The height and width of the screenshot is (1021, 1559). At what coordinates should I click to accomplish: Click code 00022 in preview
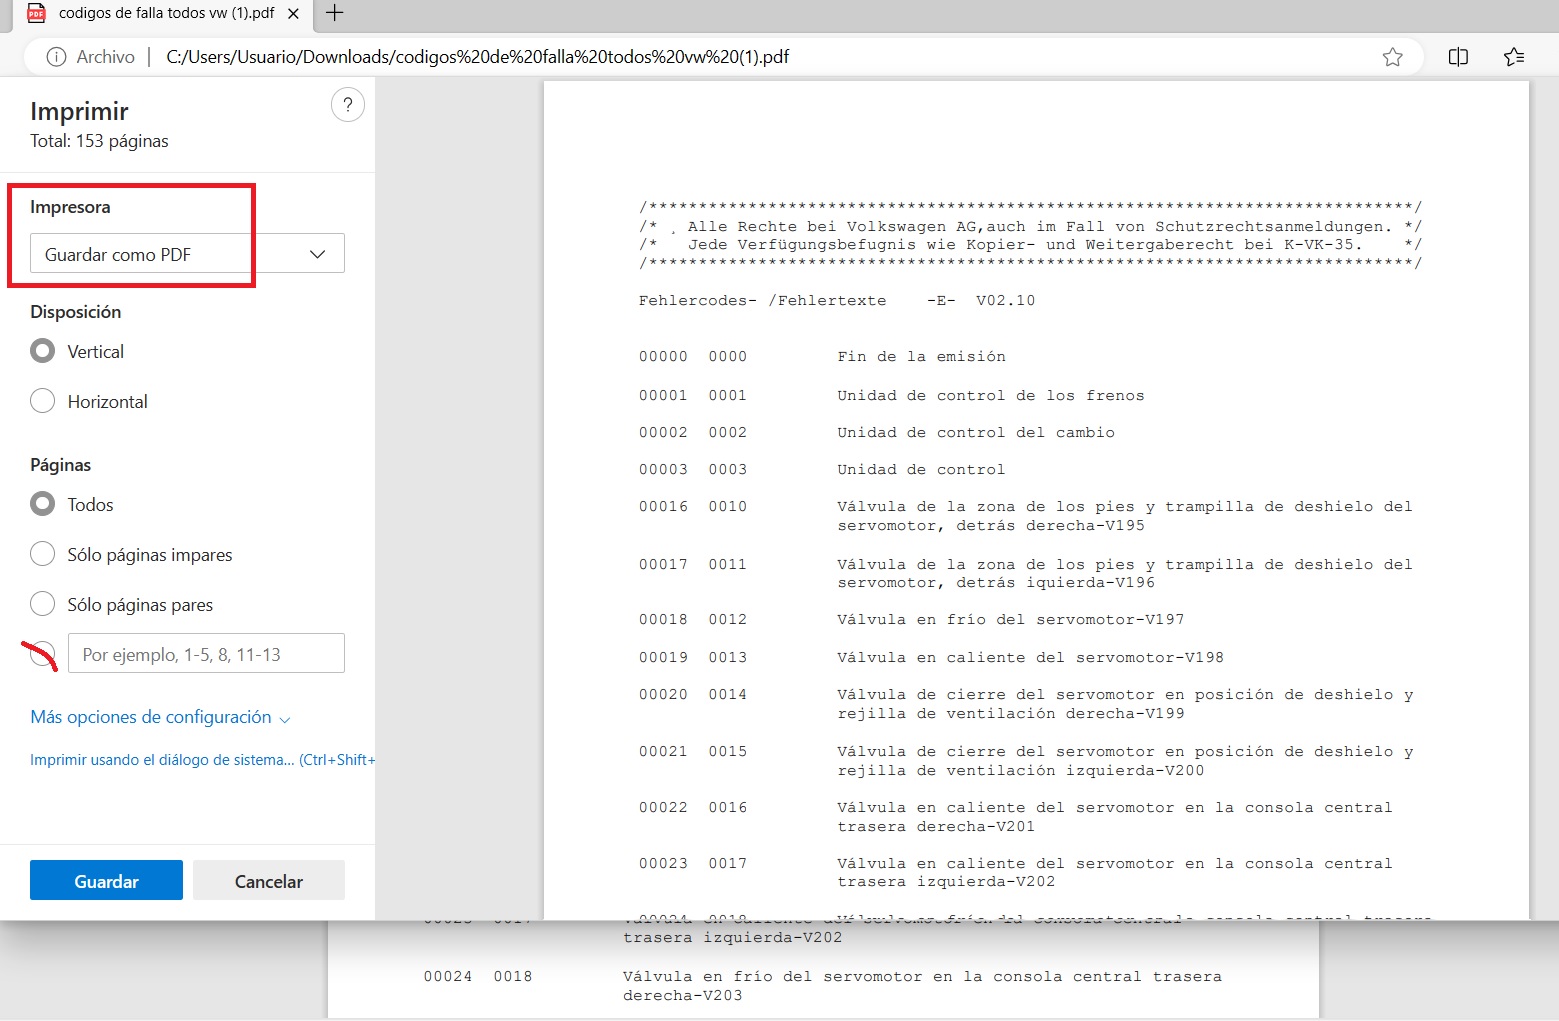663,808
